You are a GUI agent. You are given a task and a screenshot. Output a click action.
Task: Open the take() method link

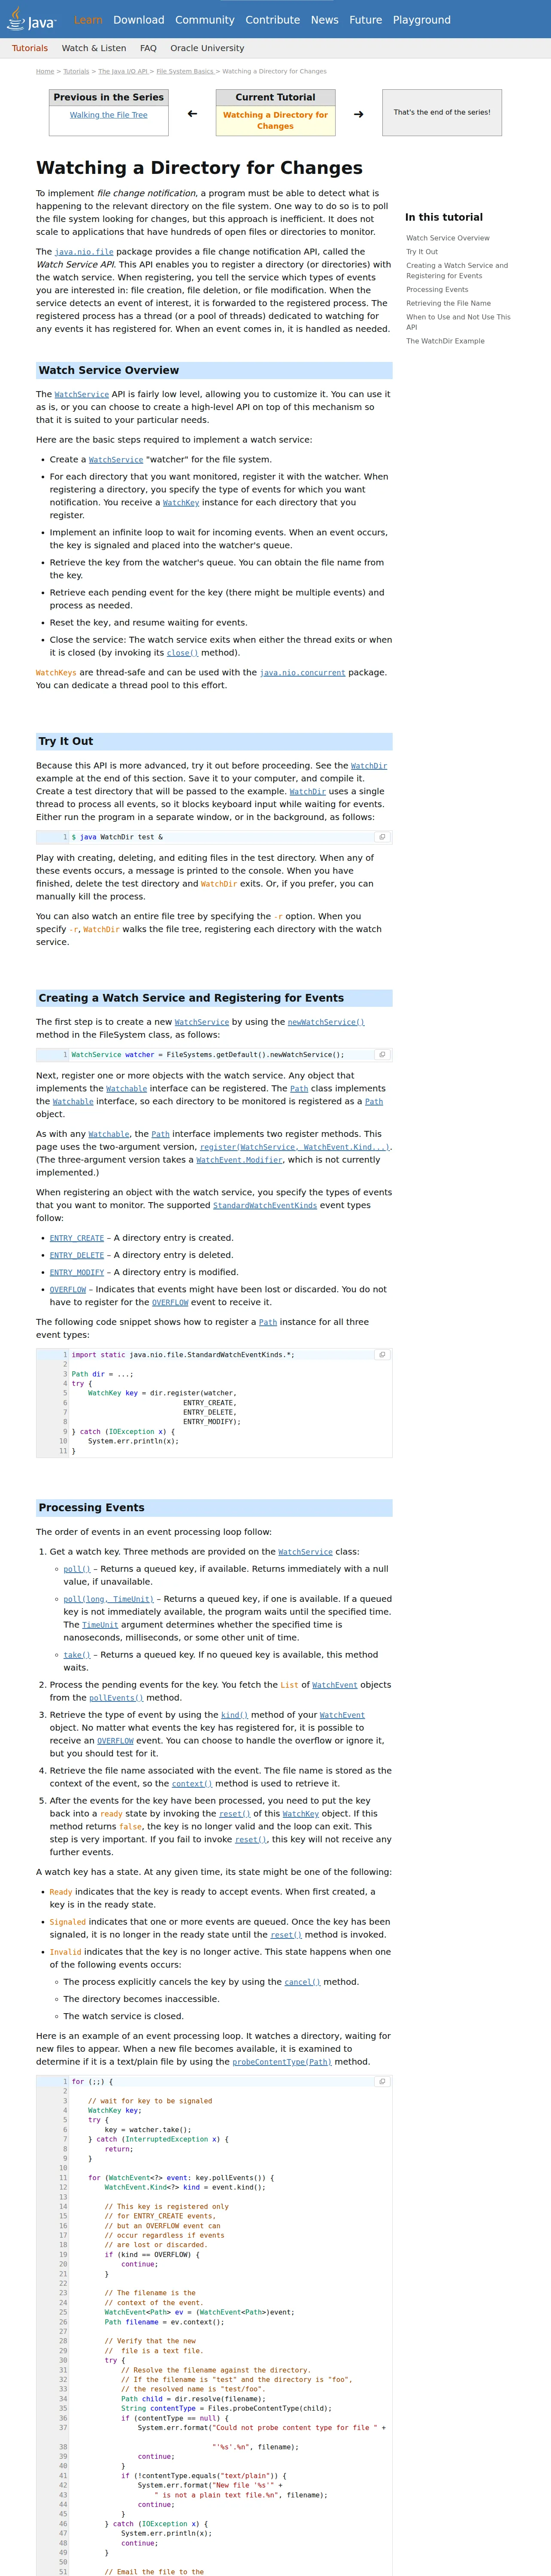click(77, 1655)
